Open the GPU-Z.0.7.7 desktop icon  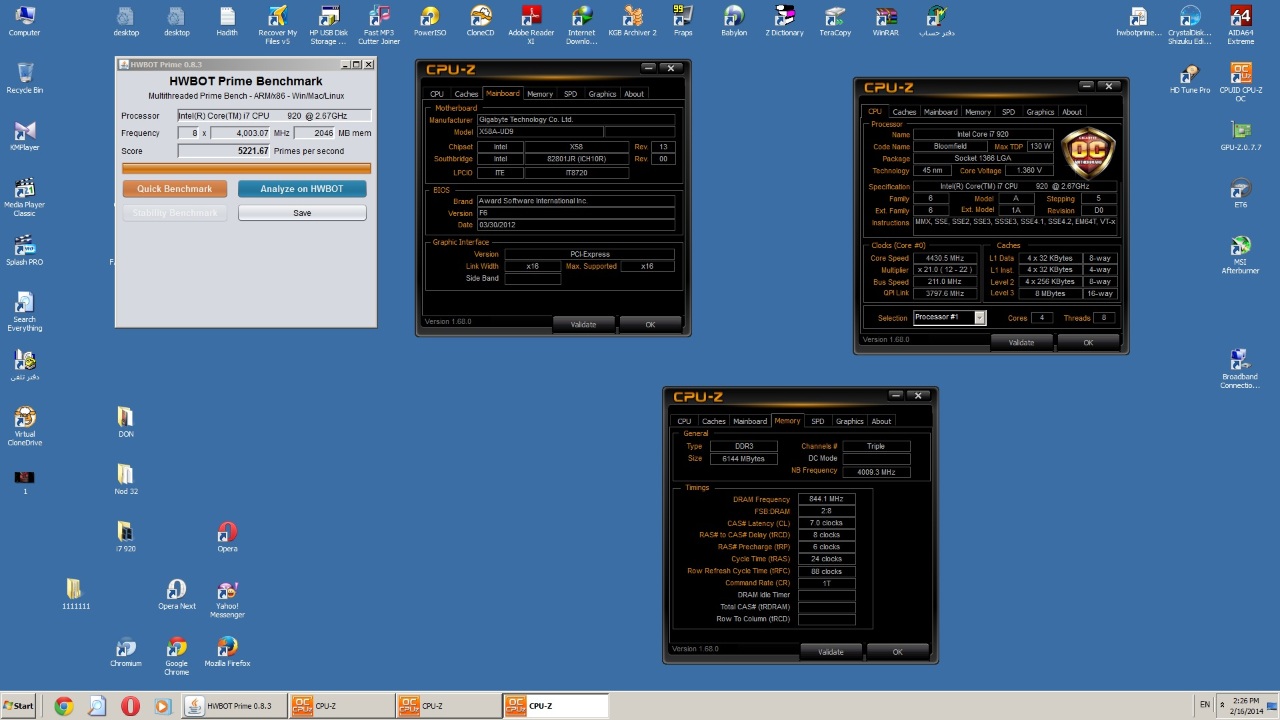[x=1240, y=136]
